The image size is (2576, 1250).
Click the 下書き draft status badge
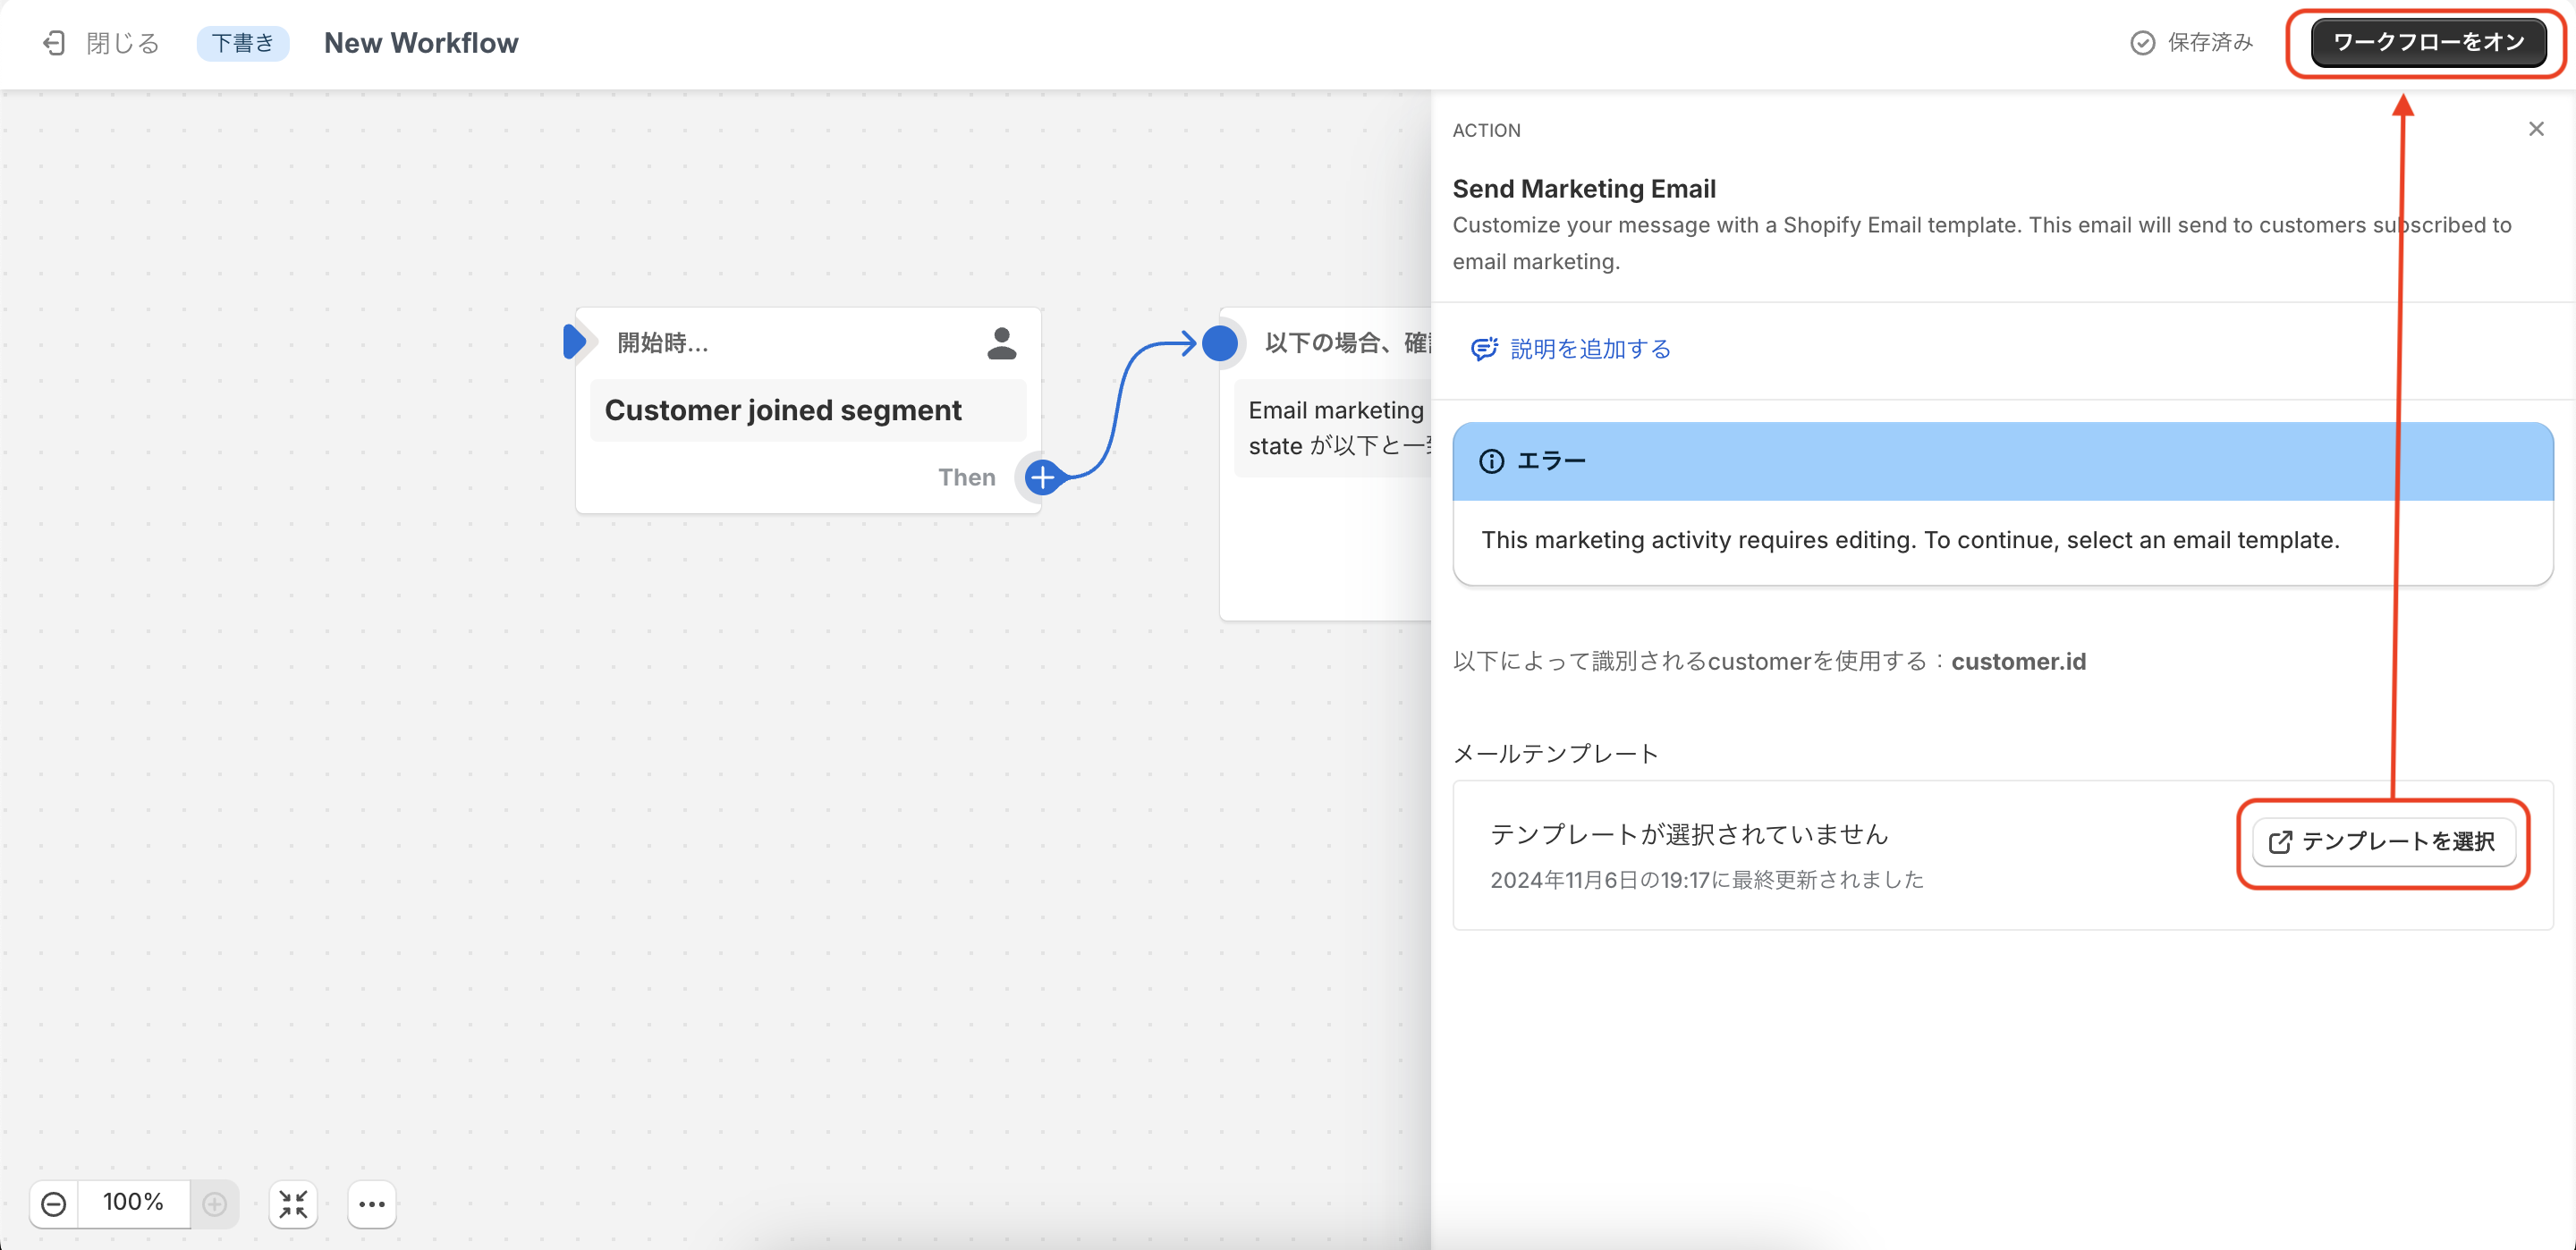(x=242, y=43)
